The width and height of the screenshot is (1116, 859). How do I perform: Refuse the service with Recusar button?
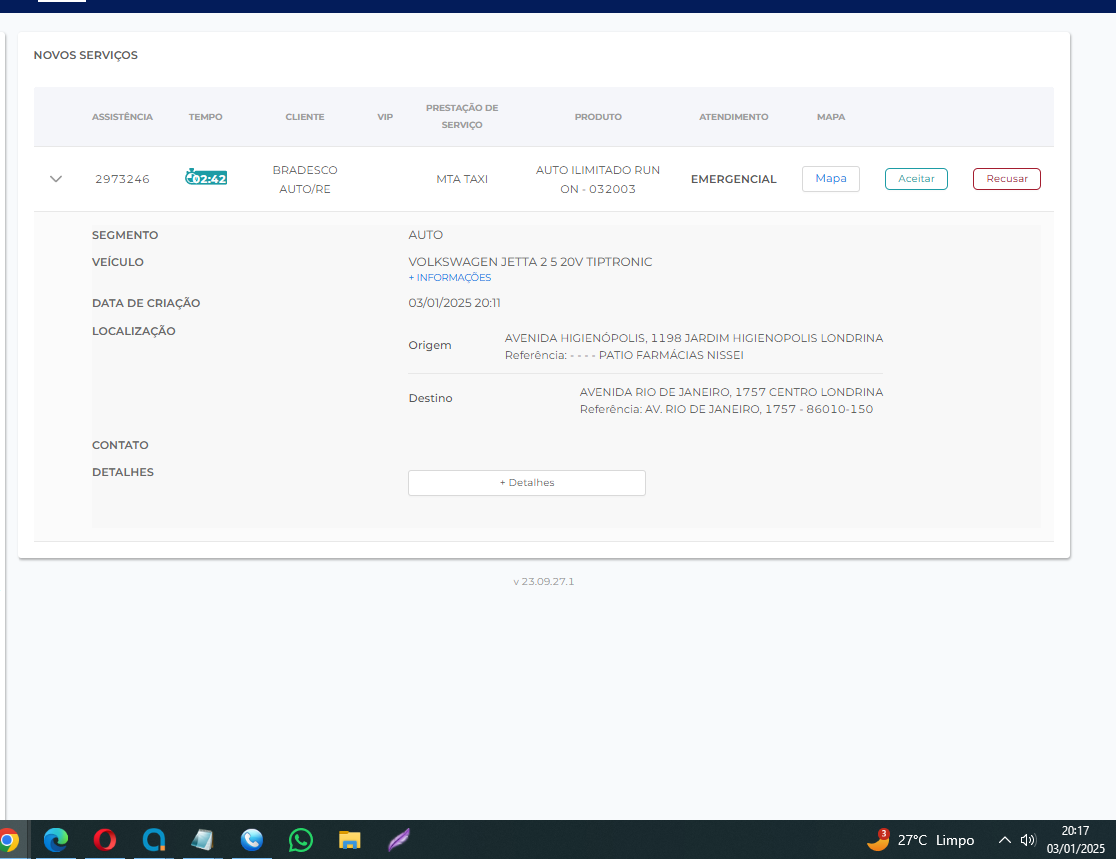pos(1006,179)
